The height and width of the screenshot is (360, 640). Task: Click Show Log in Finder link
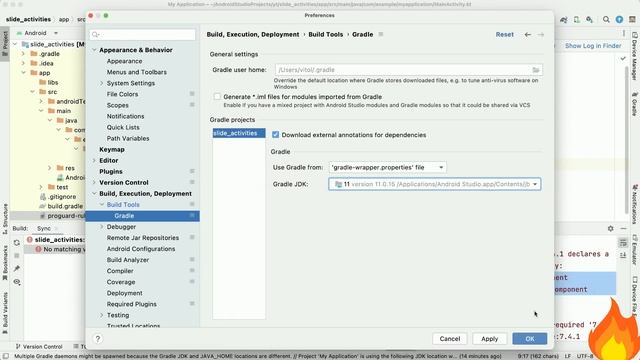tap(593, 46)
